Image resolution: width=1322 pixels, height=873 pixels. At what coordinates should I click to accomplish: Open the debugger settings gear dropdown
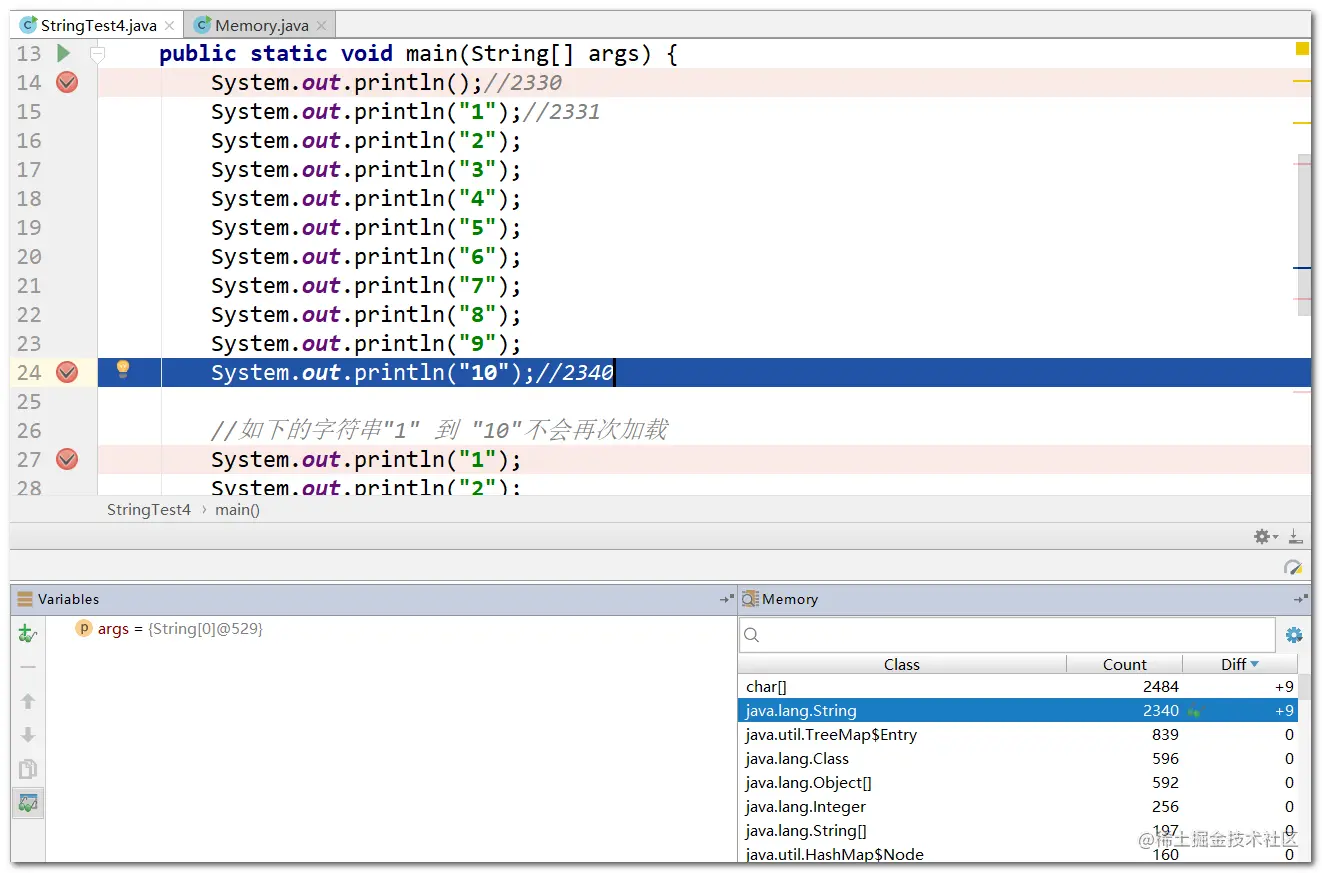pyautogui.click(x=1266, y=537)
